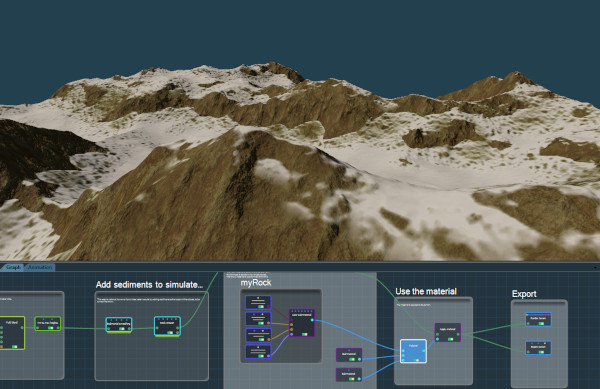Select the upper small purple sub-material node
The width and height of the screenshot is (600, 389).
tap(349, 355)
